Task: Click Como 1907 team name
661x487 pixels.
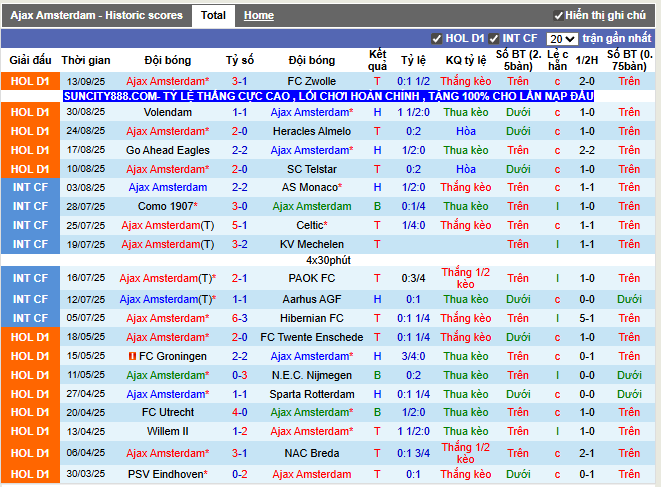Action: click(168, 206)
